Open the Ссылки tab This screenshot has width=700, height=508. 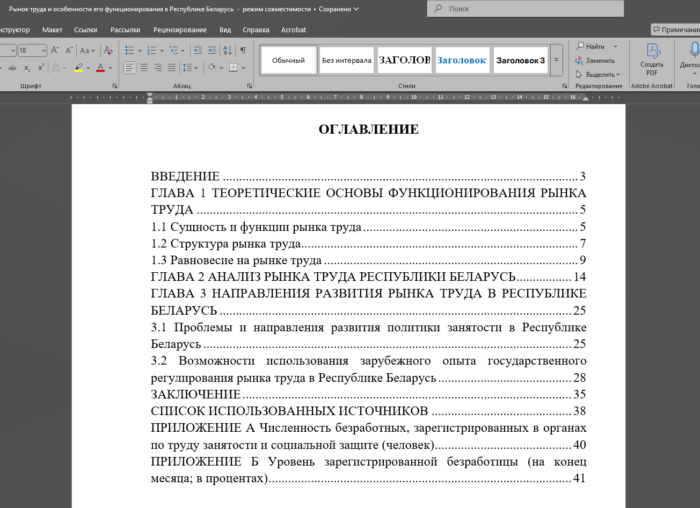click(85, 30)
